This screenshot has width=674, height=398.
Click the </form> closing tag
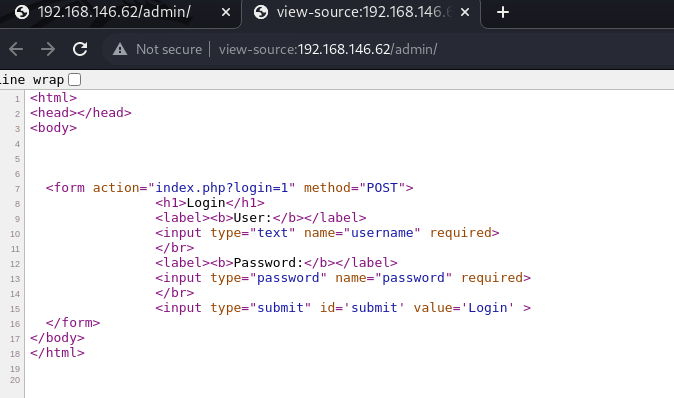click(x=73, y=323)
